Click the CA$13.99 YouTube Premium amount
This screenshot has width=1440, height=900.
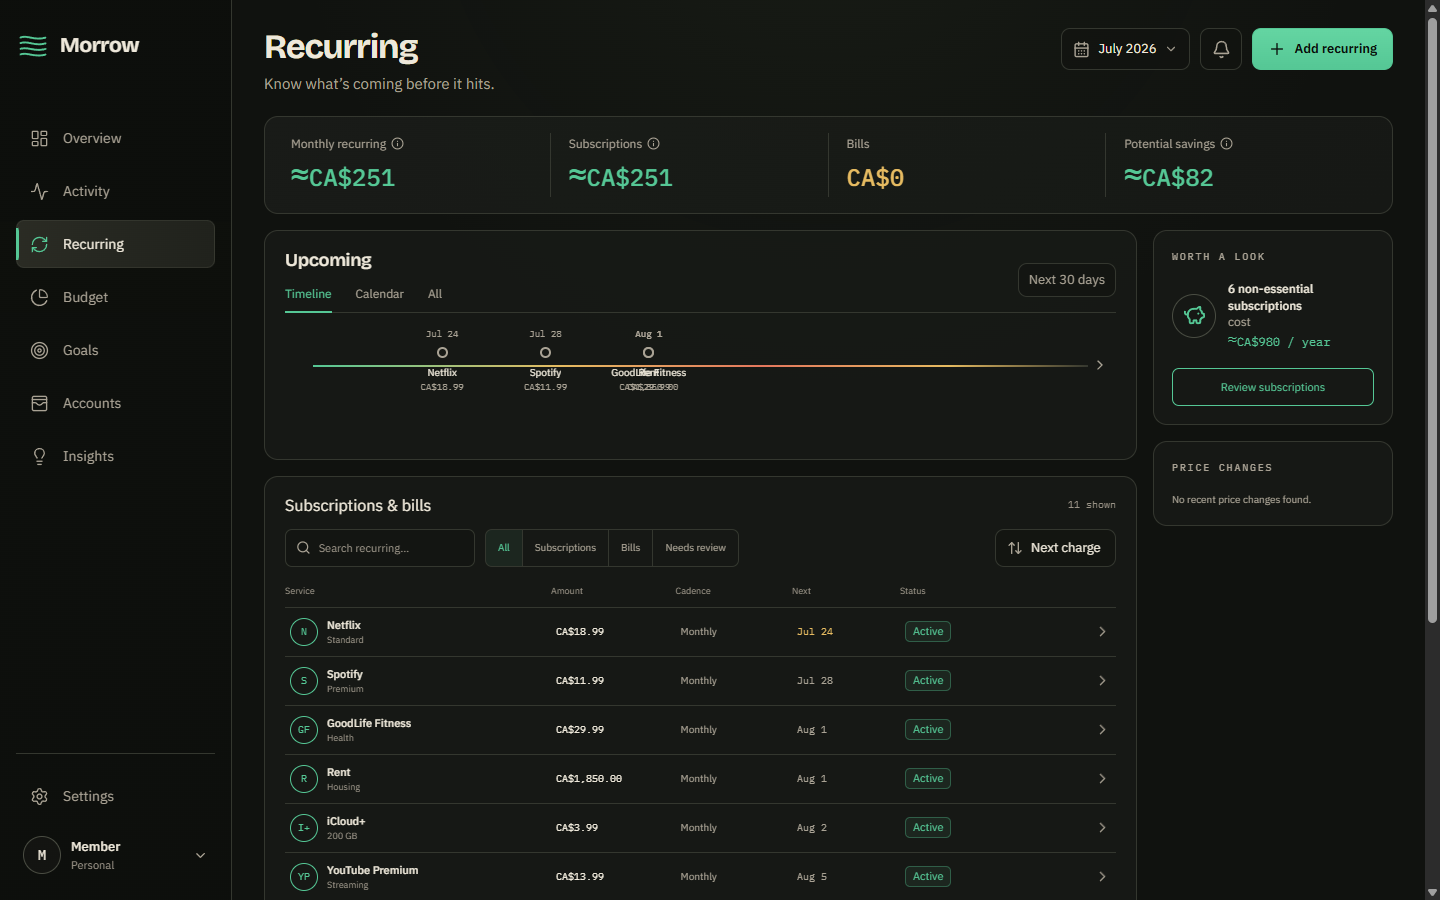(x=580, y=877)
